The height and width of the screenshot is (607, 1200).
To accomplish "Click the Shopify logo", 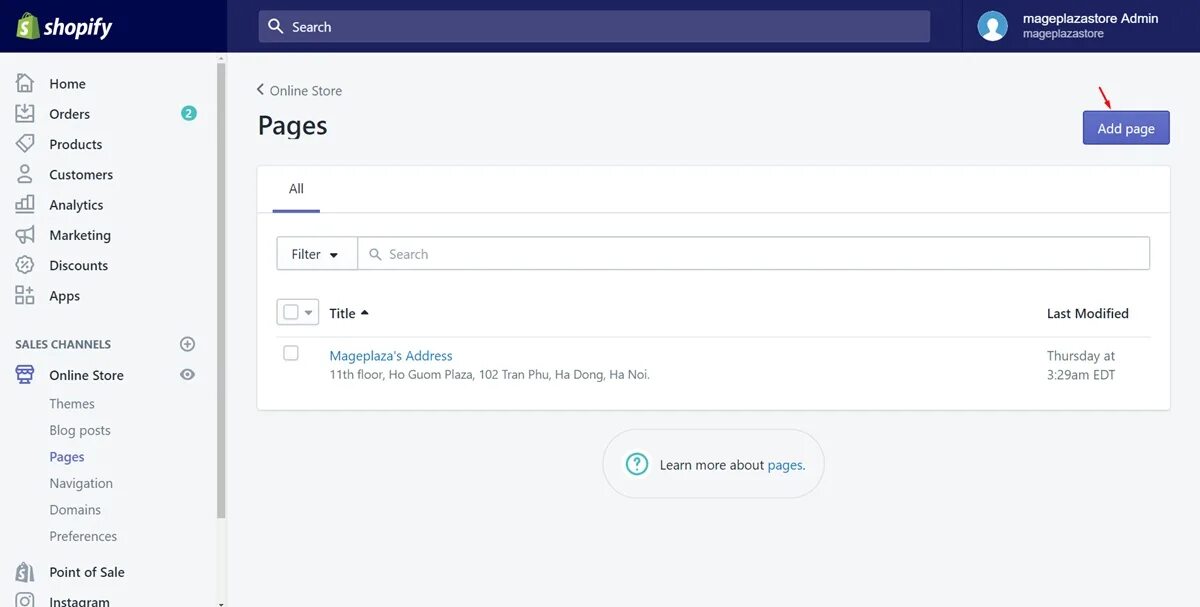I will pos(64,26).
